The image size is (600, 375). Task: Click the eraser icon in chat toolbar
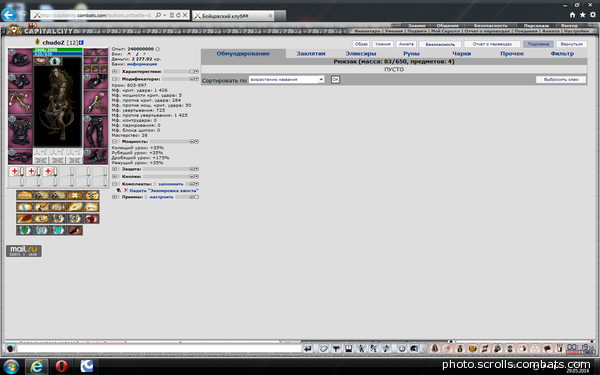pyautogui.click(x=324, y=348)
